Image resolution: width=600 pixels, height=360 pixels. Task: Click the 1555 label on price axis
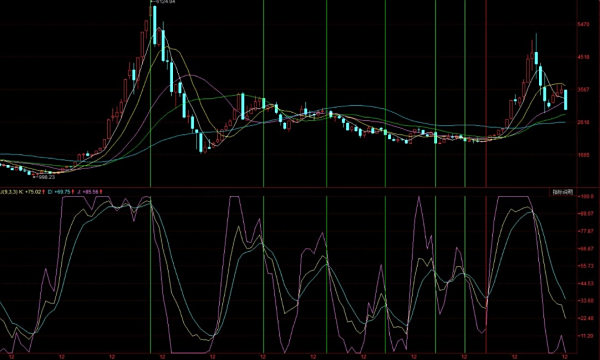[584, 155]
